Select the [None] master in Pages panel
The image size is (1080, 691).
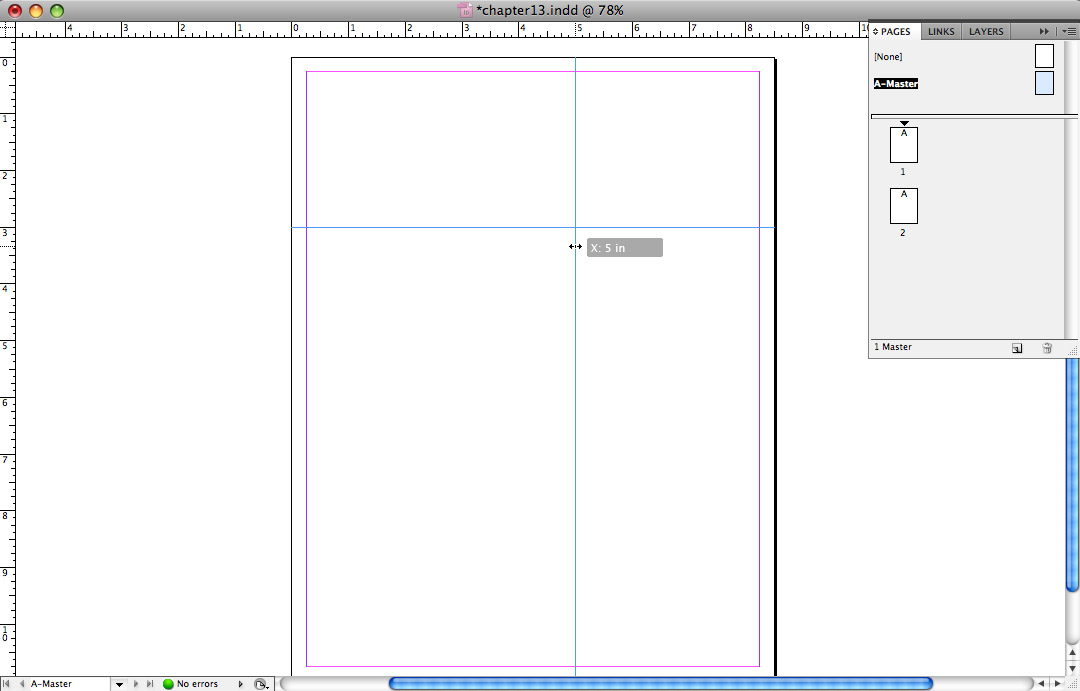pos(889,57)
